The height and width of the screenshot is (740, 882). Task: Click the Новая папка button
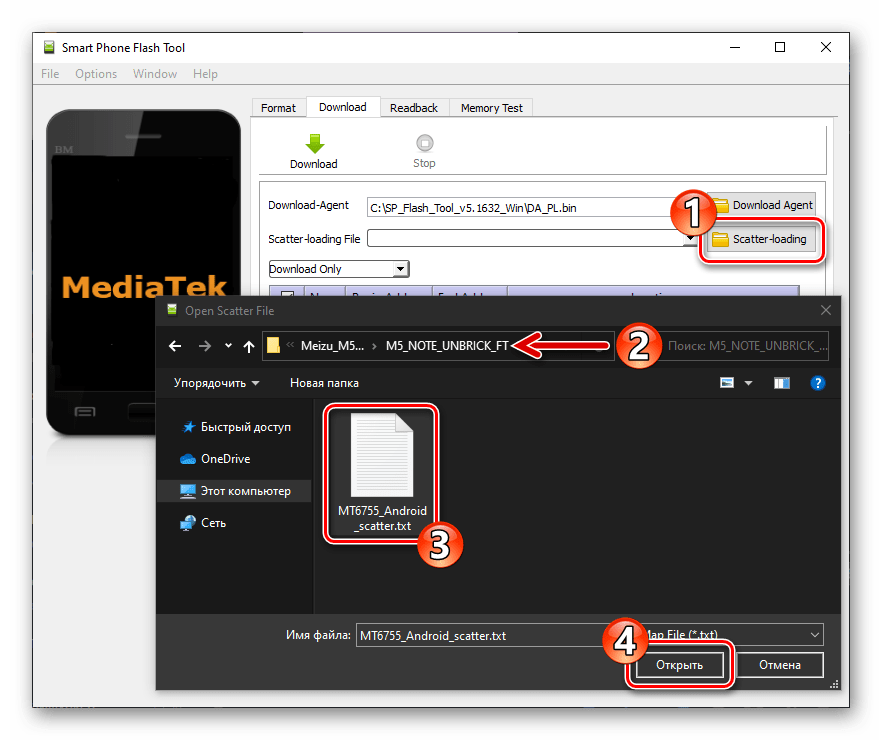pos(324,383)
